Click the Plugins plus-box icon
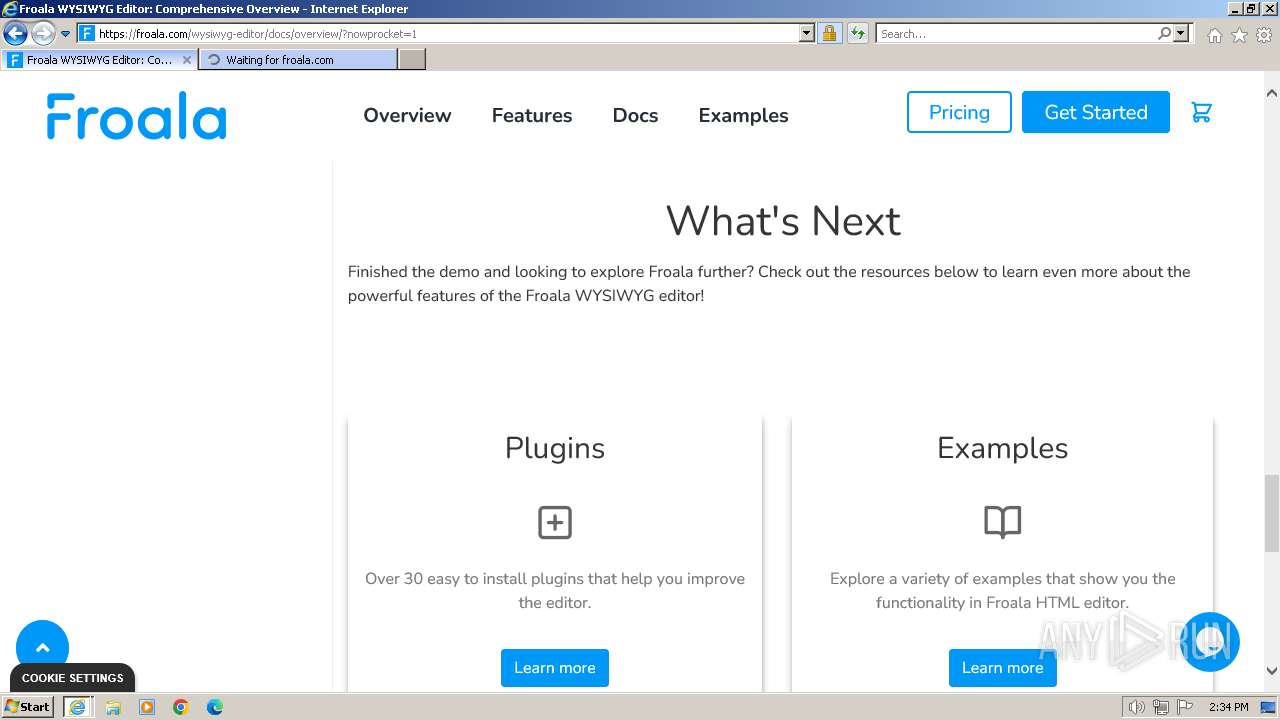Viewport: 1280px width, 720px height. [x=555, y=522]
